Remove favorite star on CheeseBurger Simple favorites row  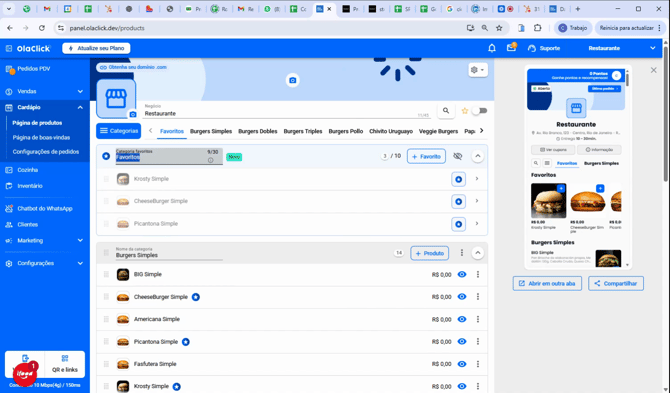pos(458,202)
